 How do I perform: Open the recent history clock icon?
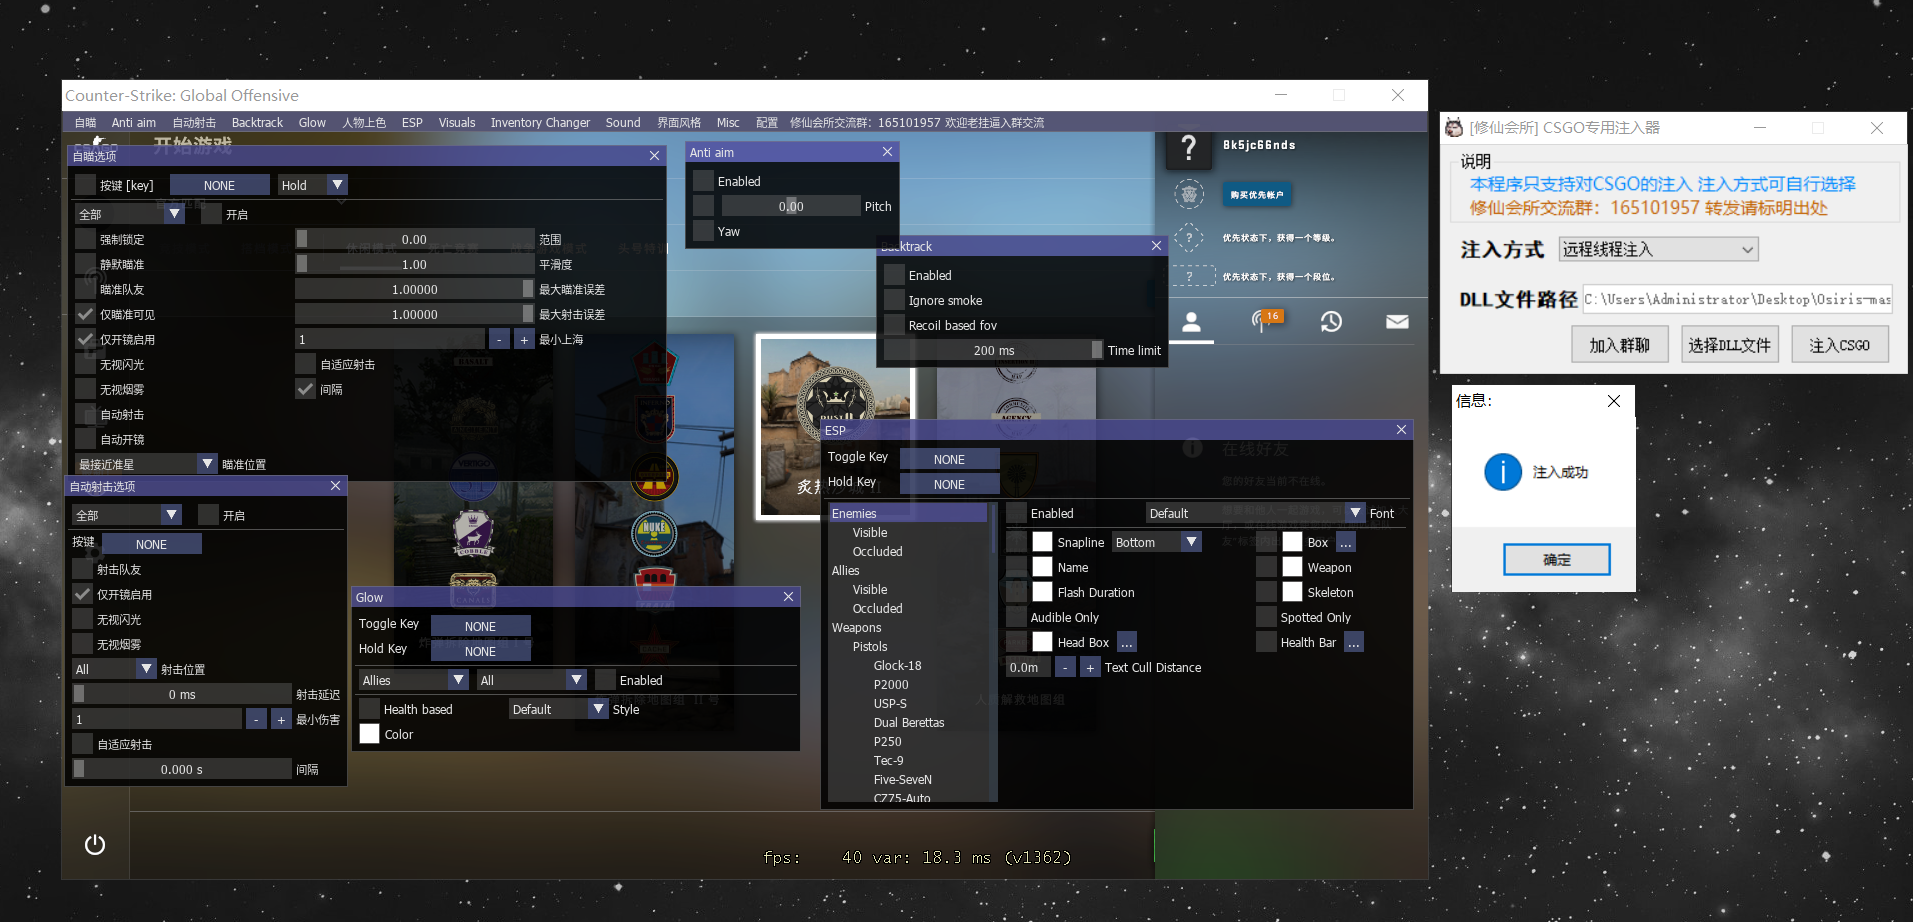point(1331,322)
